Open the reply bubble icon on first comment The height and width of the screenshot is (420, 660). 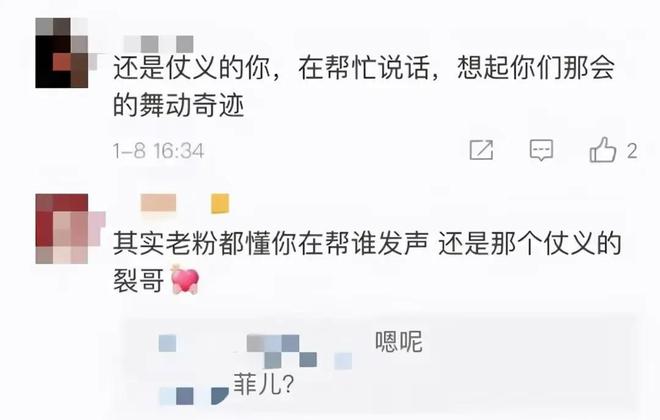541,150
